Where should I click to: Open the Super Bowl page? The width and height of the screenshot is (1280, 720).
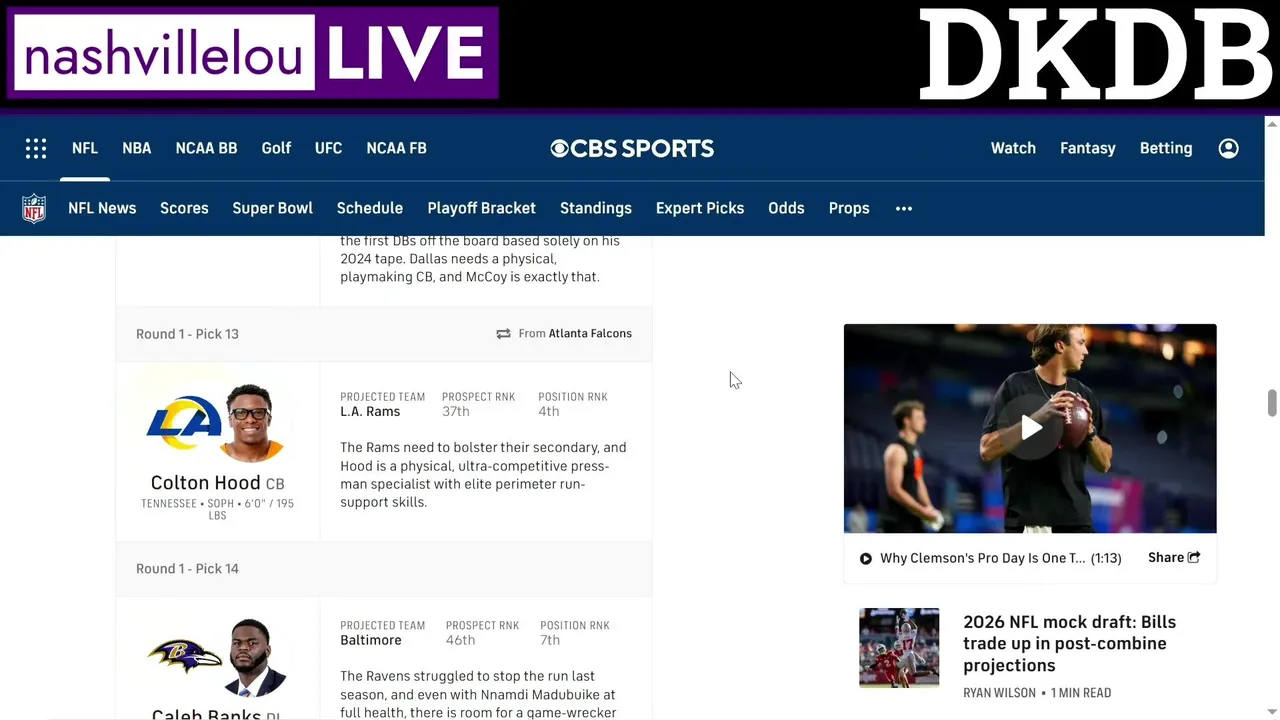(273, 208)
